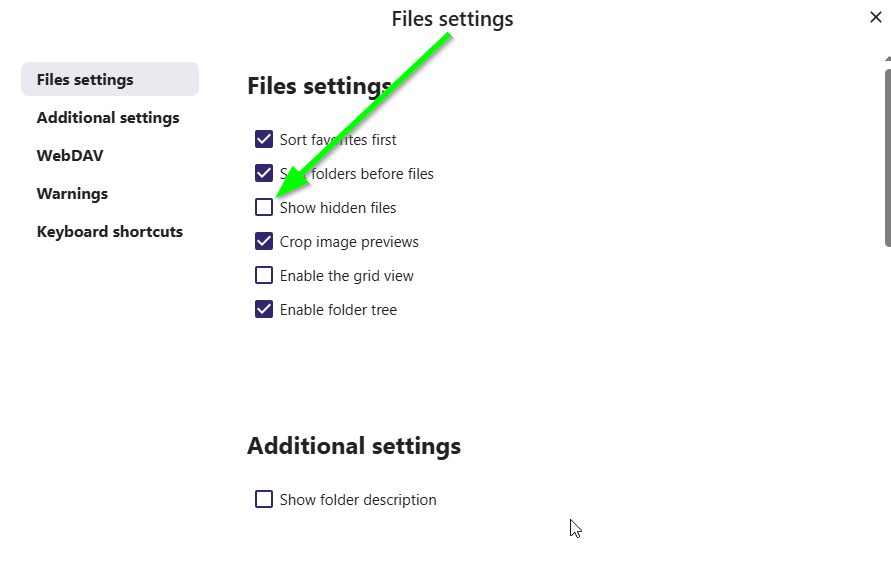891x562 pixels.
Task: Disable the Sort folders before files checkbox
Action: click(264, 174)
